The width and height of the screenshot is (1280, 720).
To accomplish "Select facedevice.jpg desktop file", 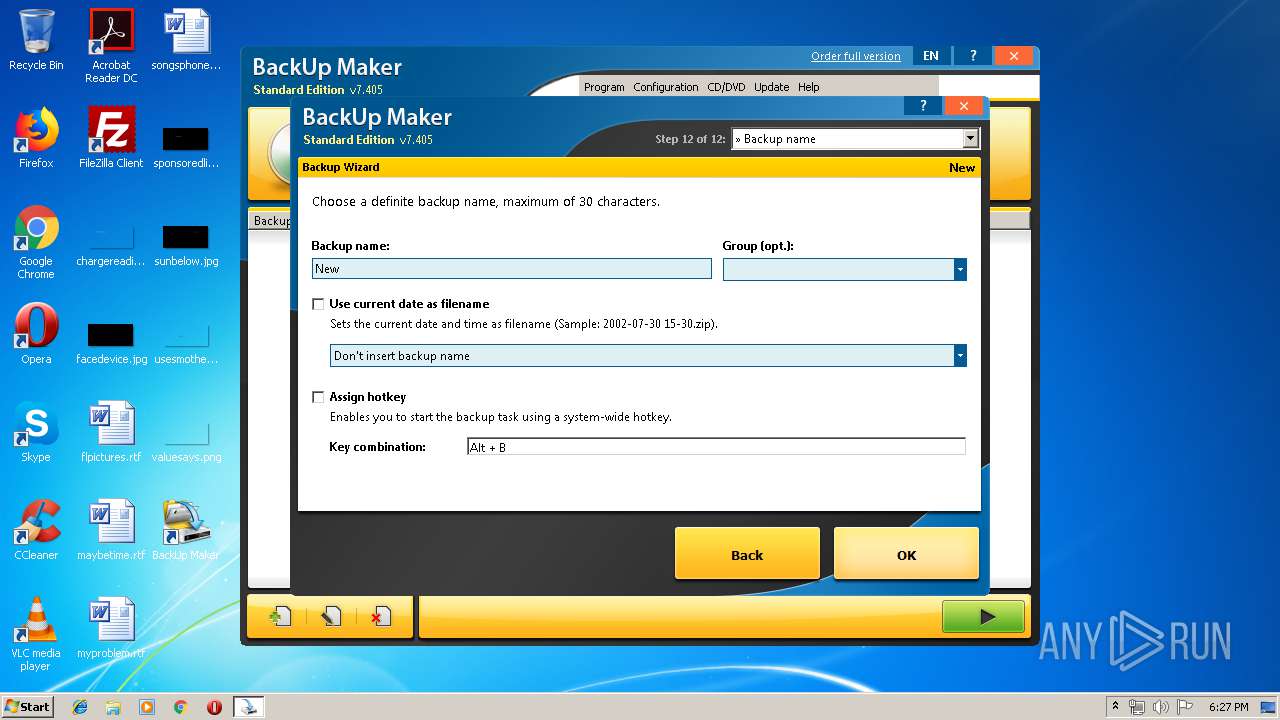I will point(111,342).
